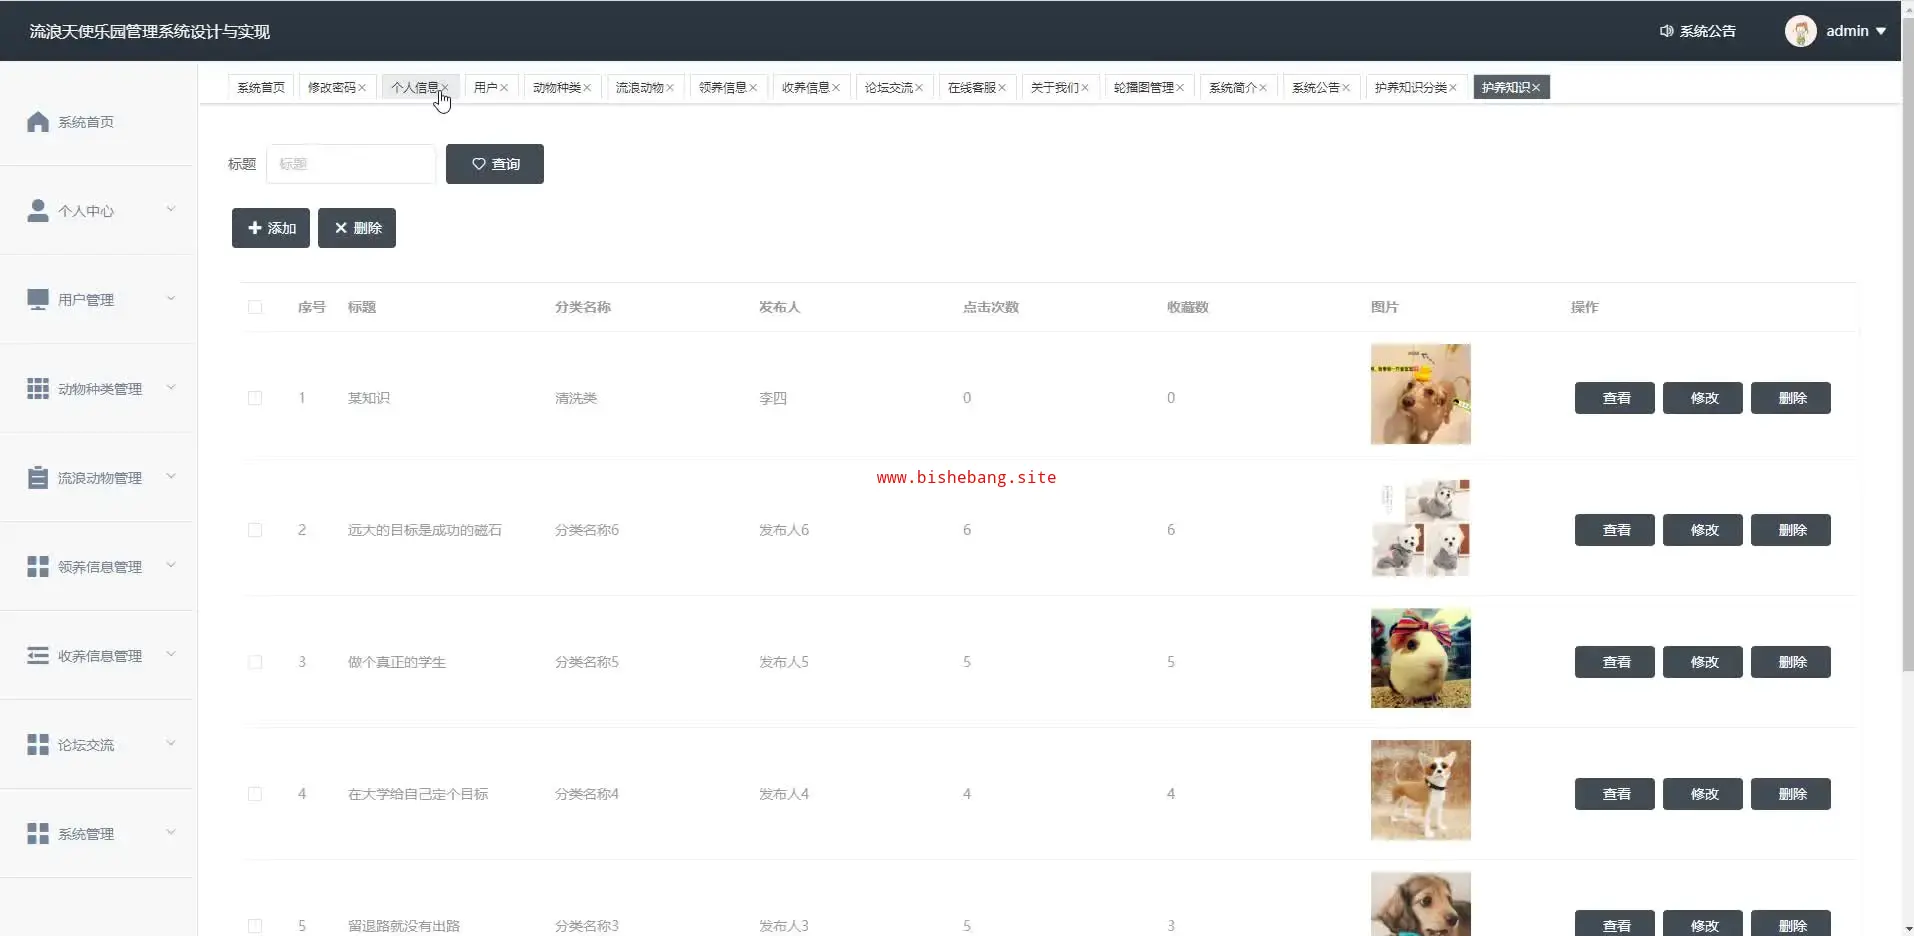This screenshot has width=1914, height=936.
Task: Close the 系统简介 tab
Action: (1263, 88)
